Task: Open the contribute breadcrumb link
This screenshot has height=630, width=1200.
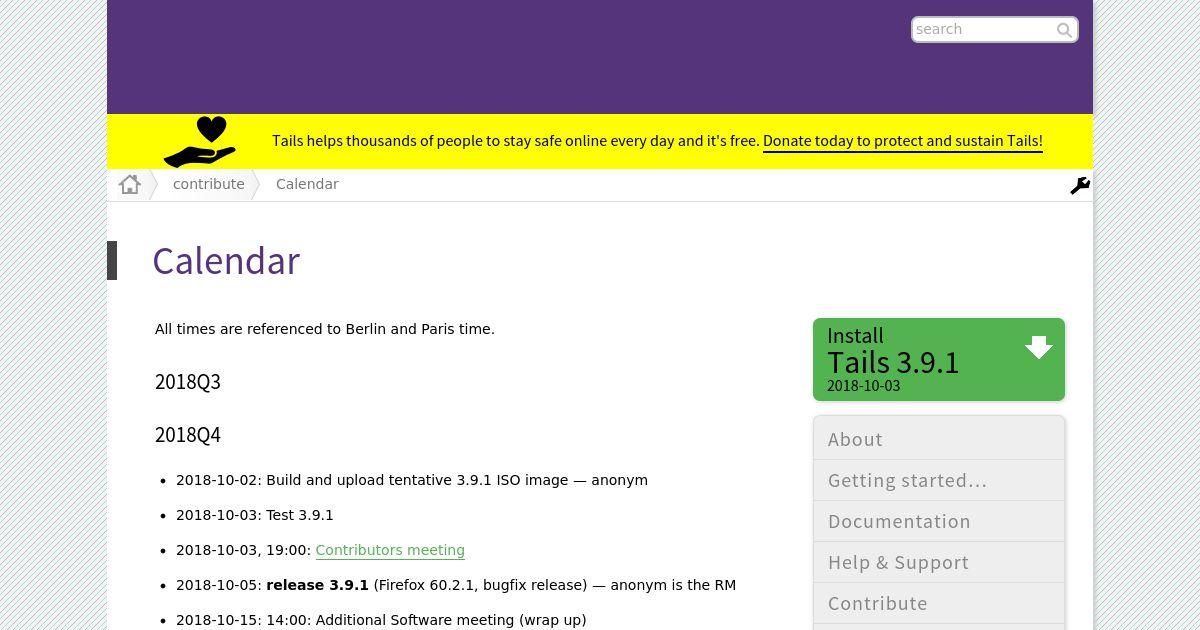Action: tap(208, 184)
